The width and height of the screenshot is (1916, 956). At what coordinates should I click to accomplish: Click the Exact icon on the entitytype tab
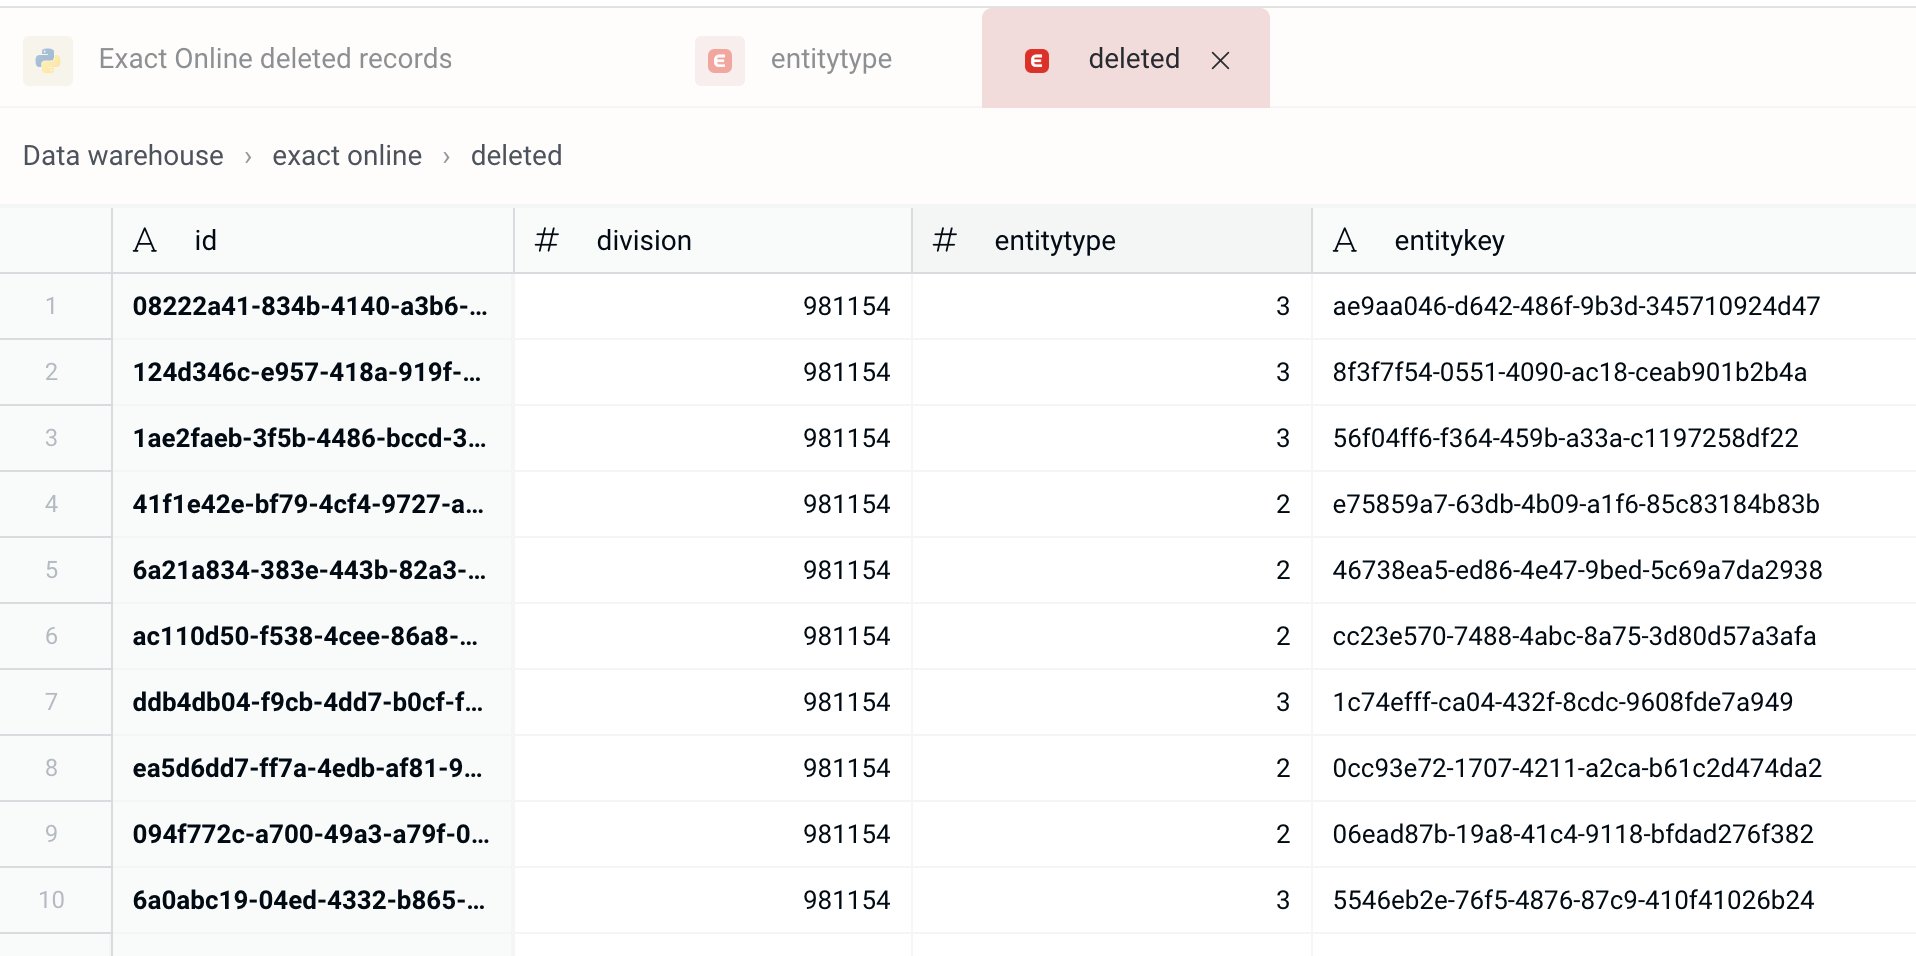720,60
